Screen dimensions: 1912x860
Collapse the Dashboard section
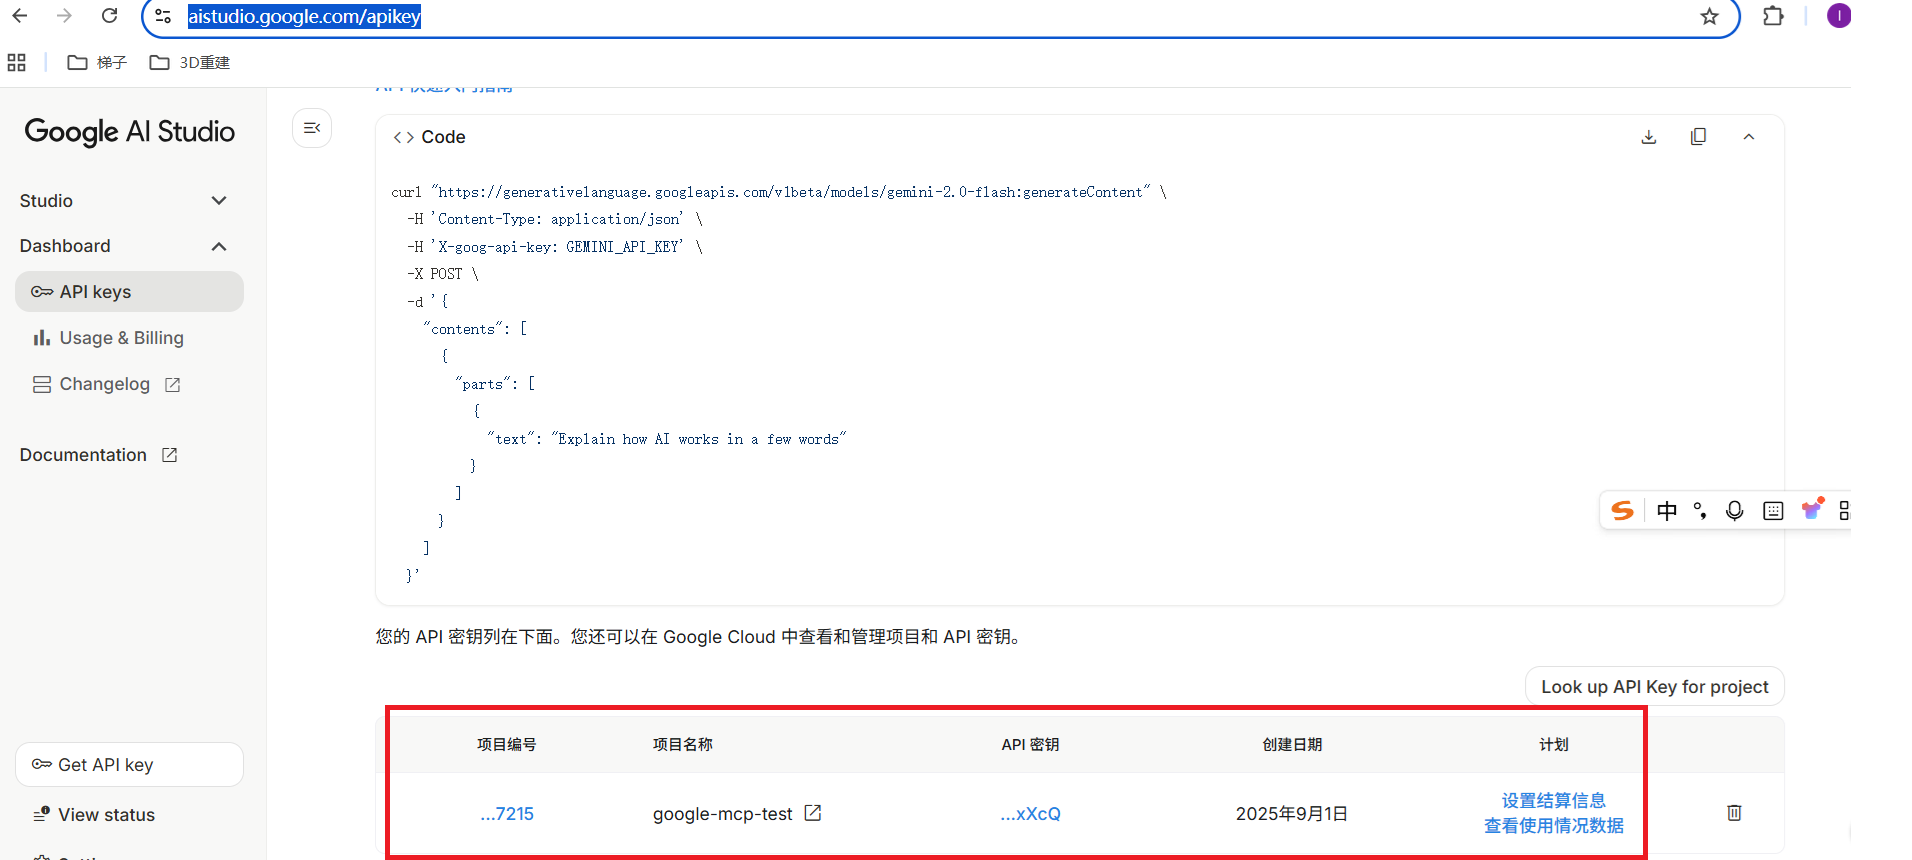124,246
